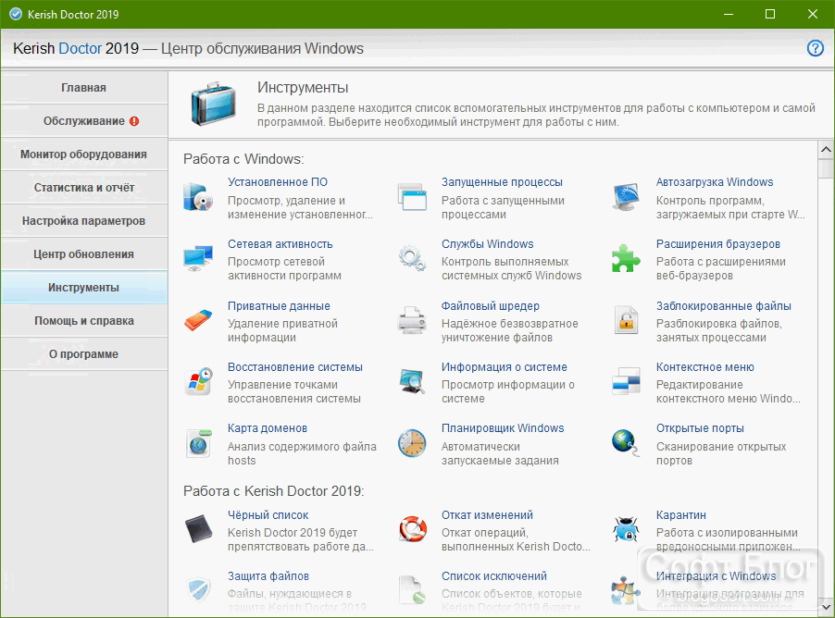
Task: Open the Откат изменений link
Action: tap(487, 515)
